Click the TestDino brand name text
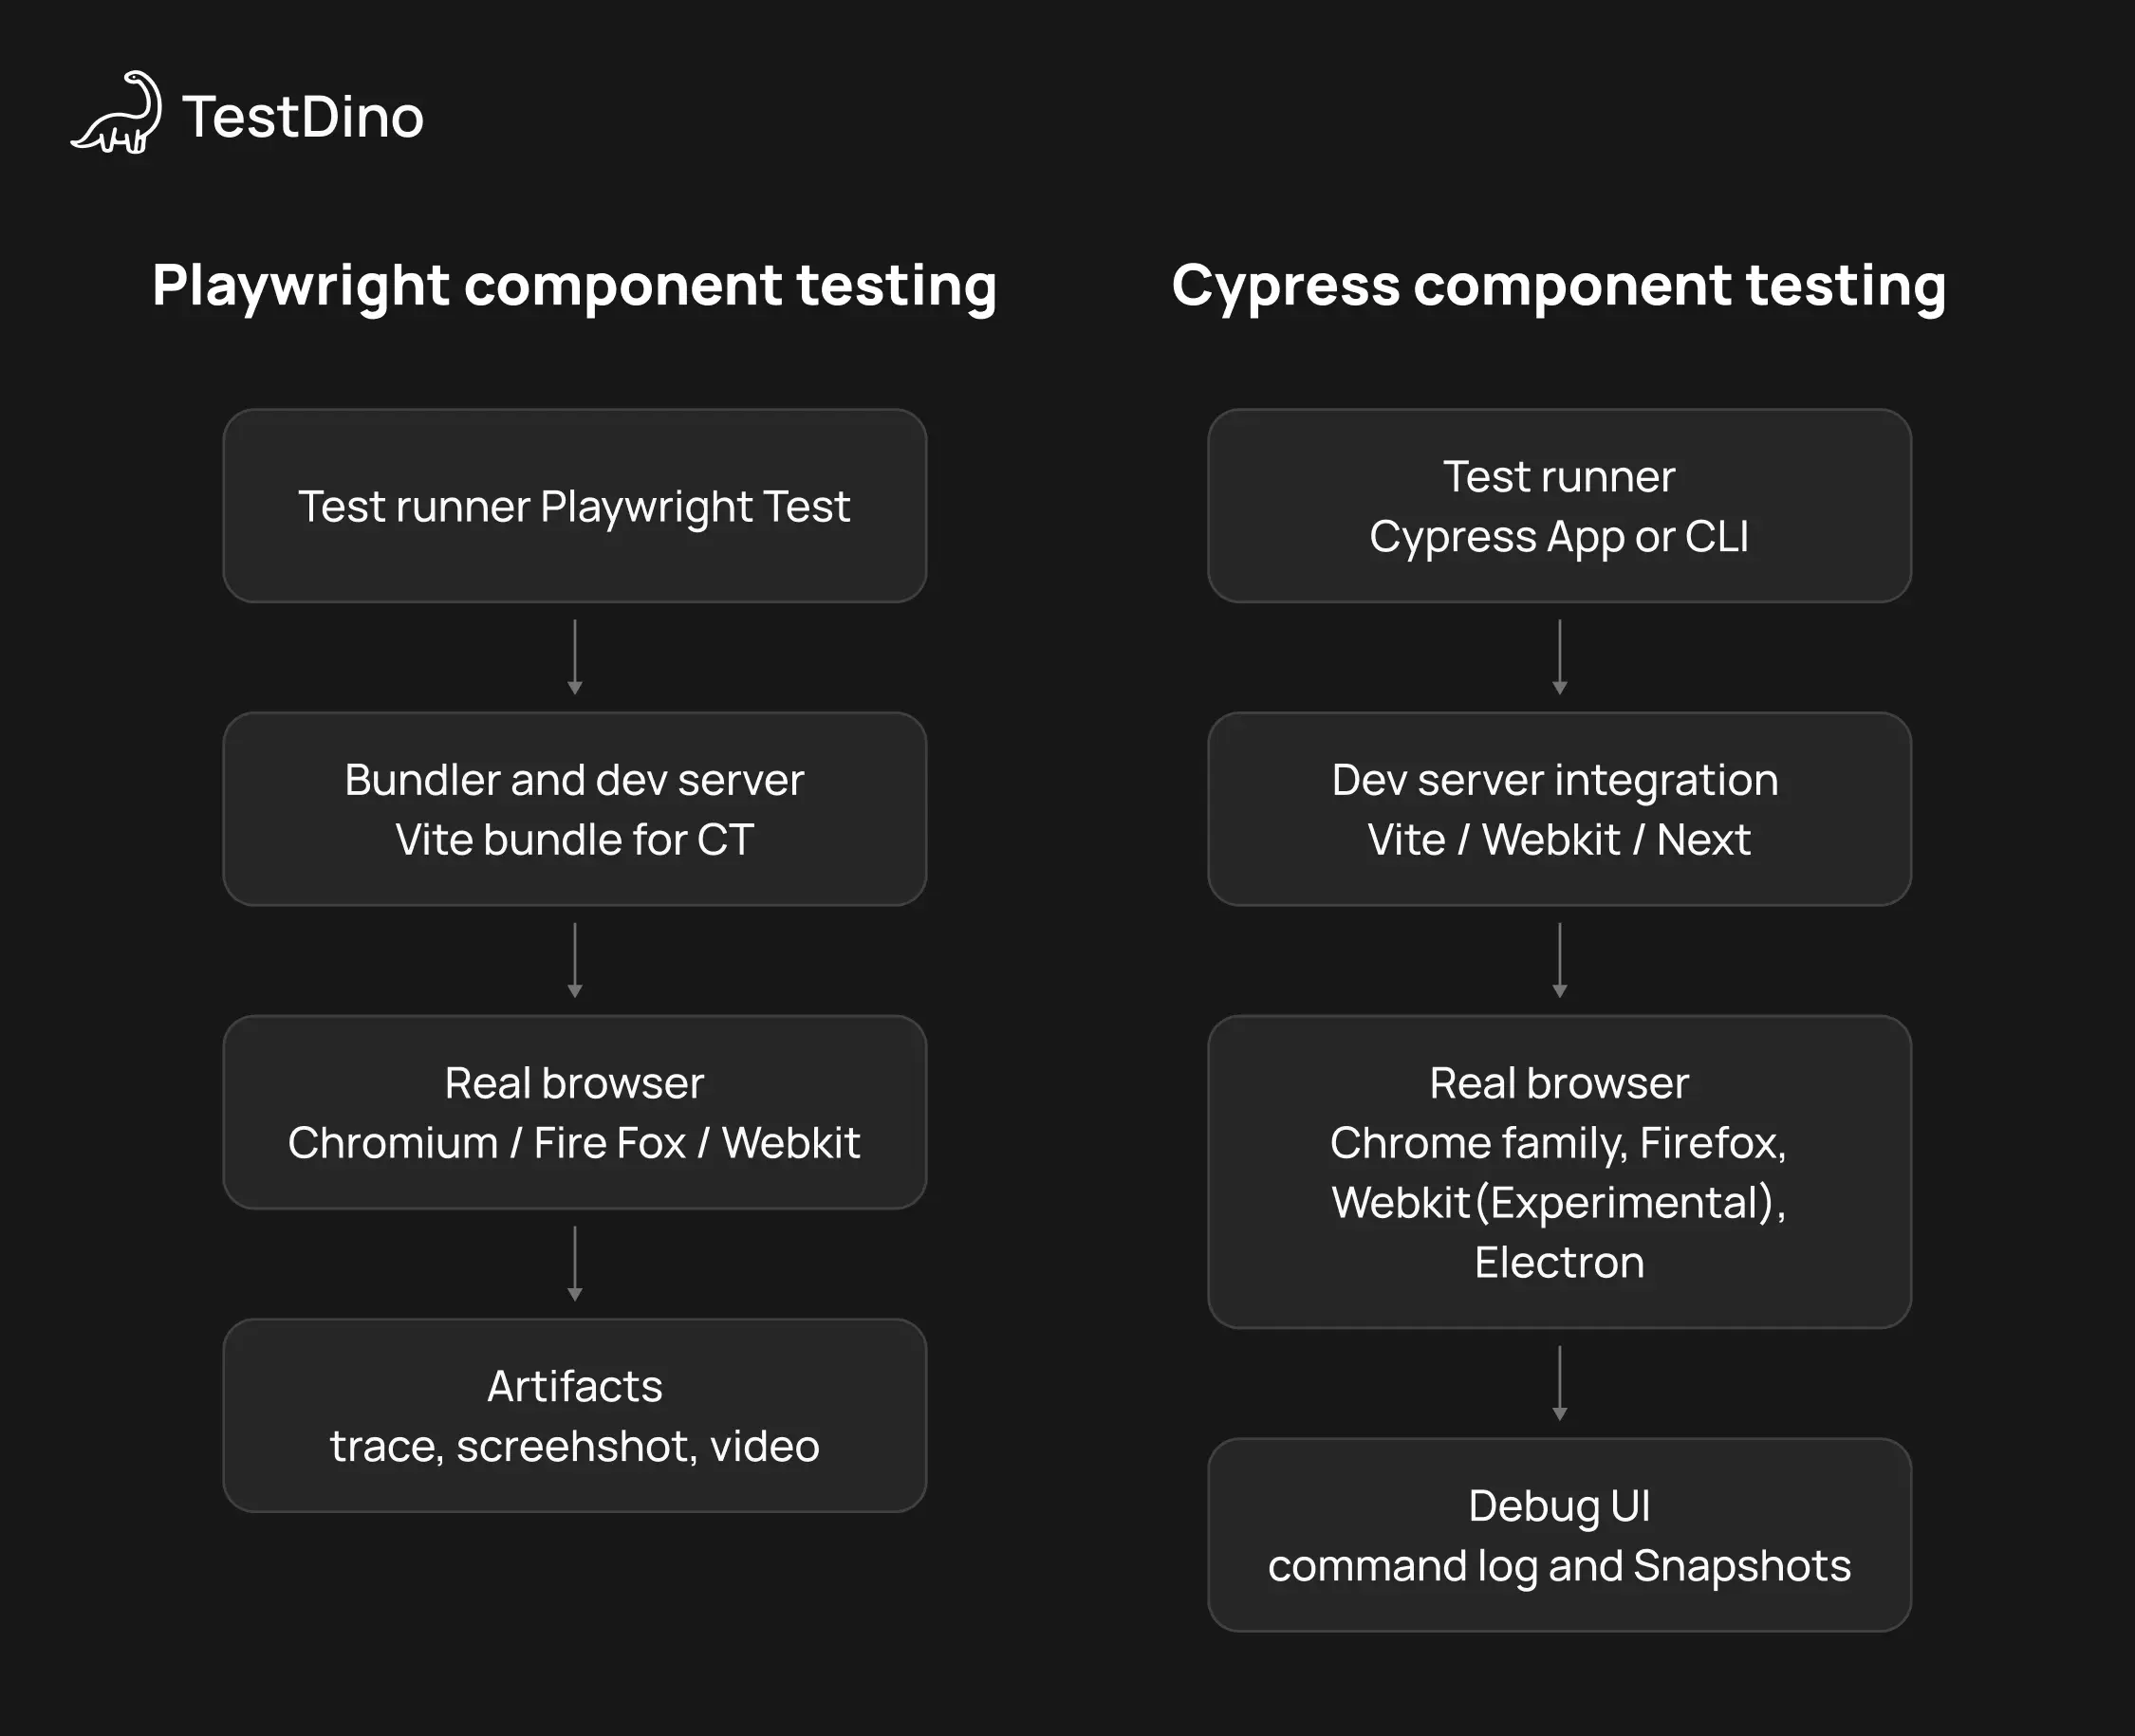The height and width of the screenshot is (1736, 2135). tap(303, 117)
